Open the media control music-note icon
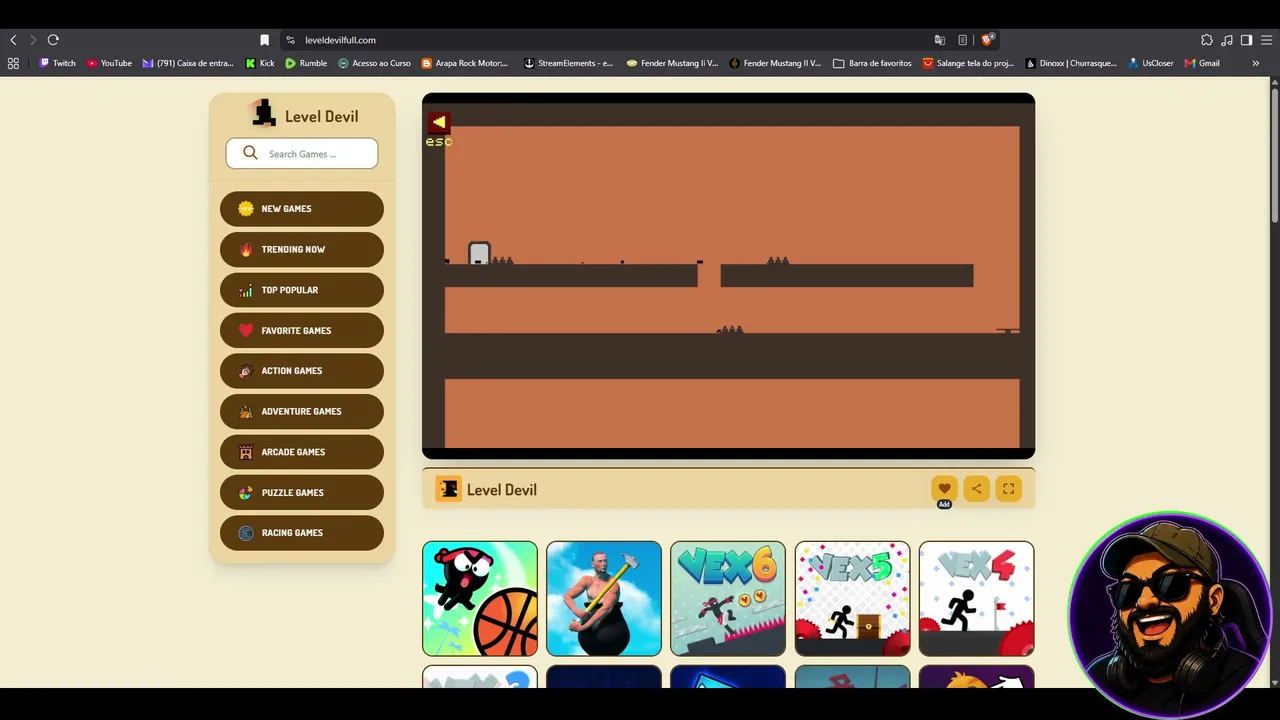The image size is (1280, 720). [x=1227, y=40]
